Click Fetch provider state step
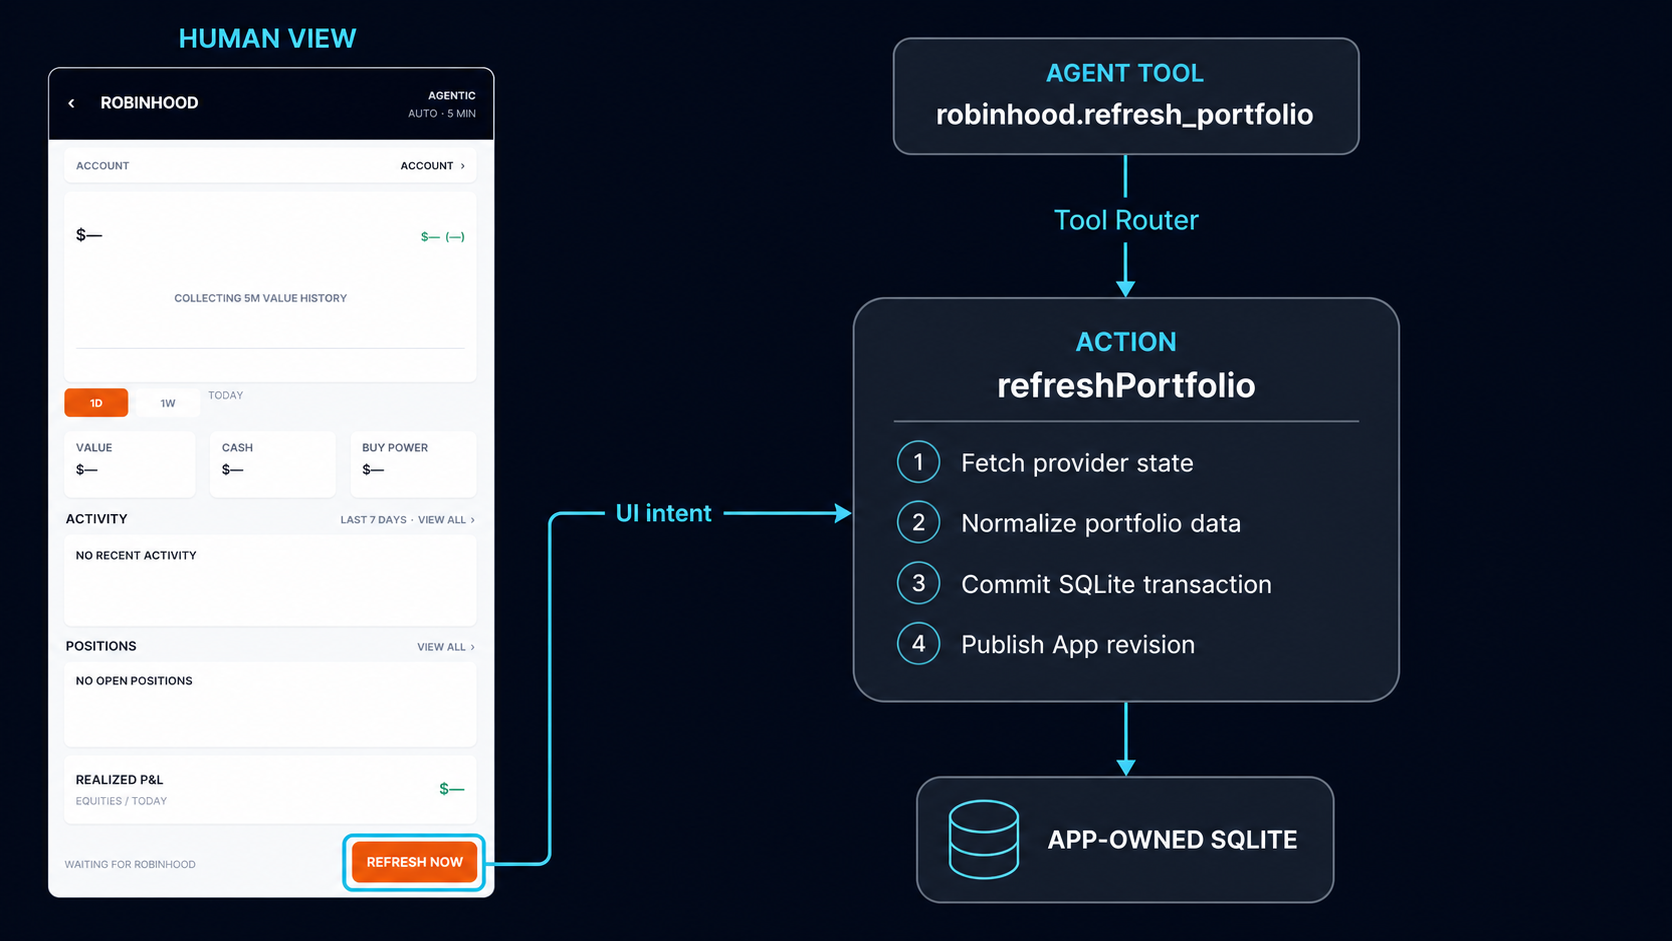Image resolution: width=1672 pixels, height=941 pixels. click(1077, 463)
